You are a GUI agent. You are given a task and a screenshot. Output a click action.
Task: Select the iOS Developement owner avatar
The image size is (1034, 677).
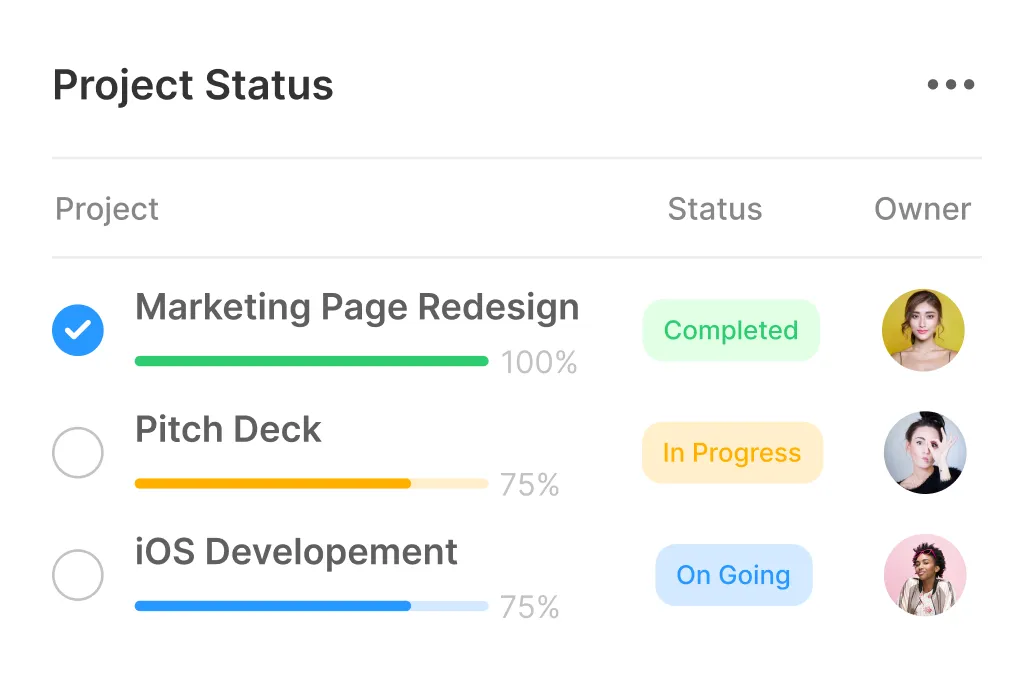(925, 575)
